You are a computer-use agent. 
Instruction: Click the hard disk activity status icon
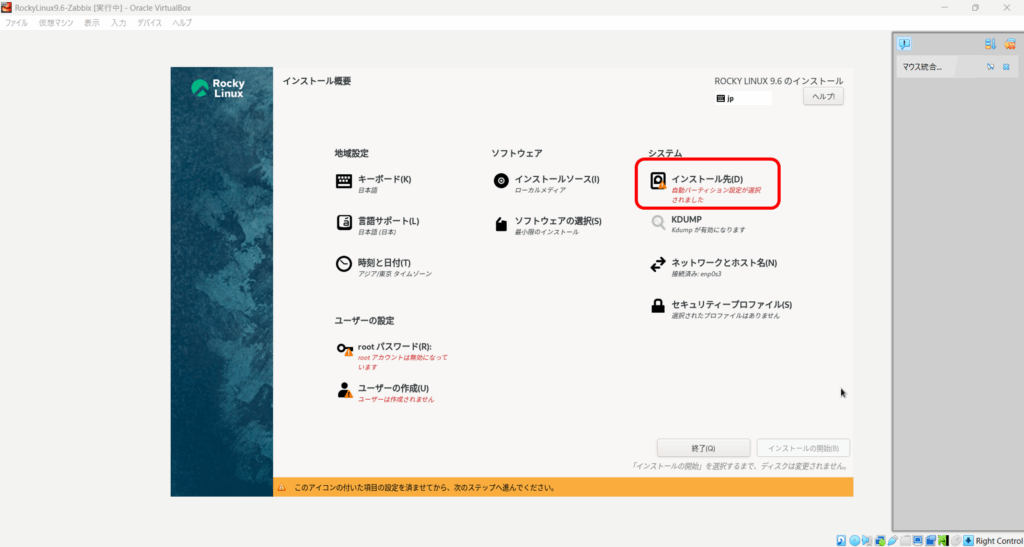(x=841, y=540)
